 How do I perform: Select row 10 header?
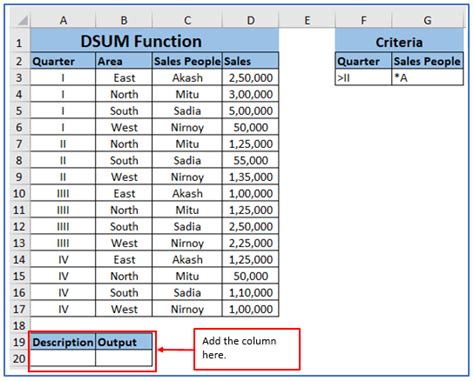click(x=19, y=193)
